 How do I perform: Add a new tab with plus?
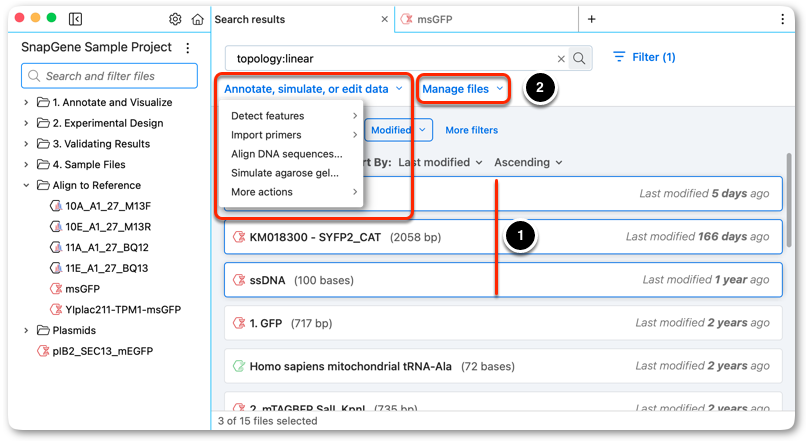(x=592, y=19)
